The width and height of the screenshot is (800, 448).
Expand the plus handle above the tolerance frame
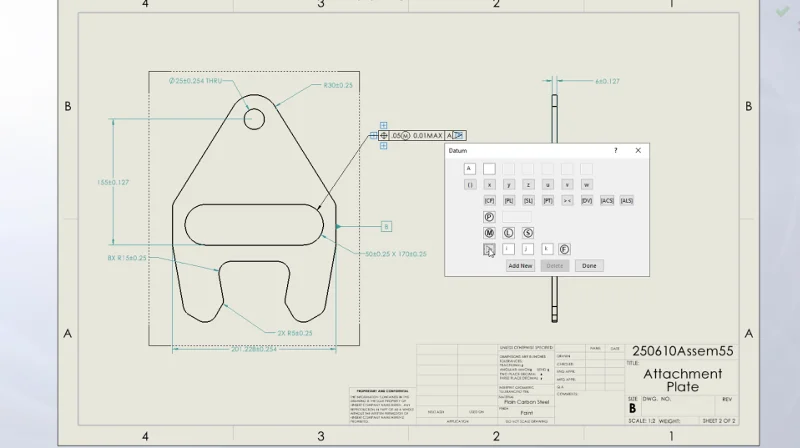(x=384, y=125)
